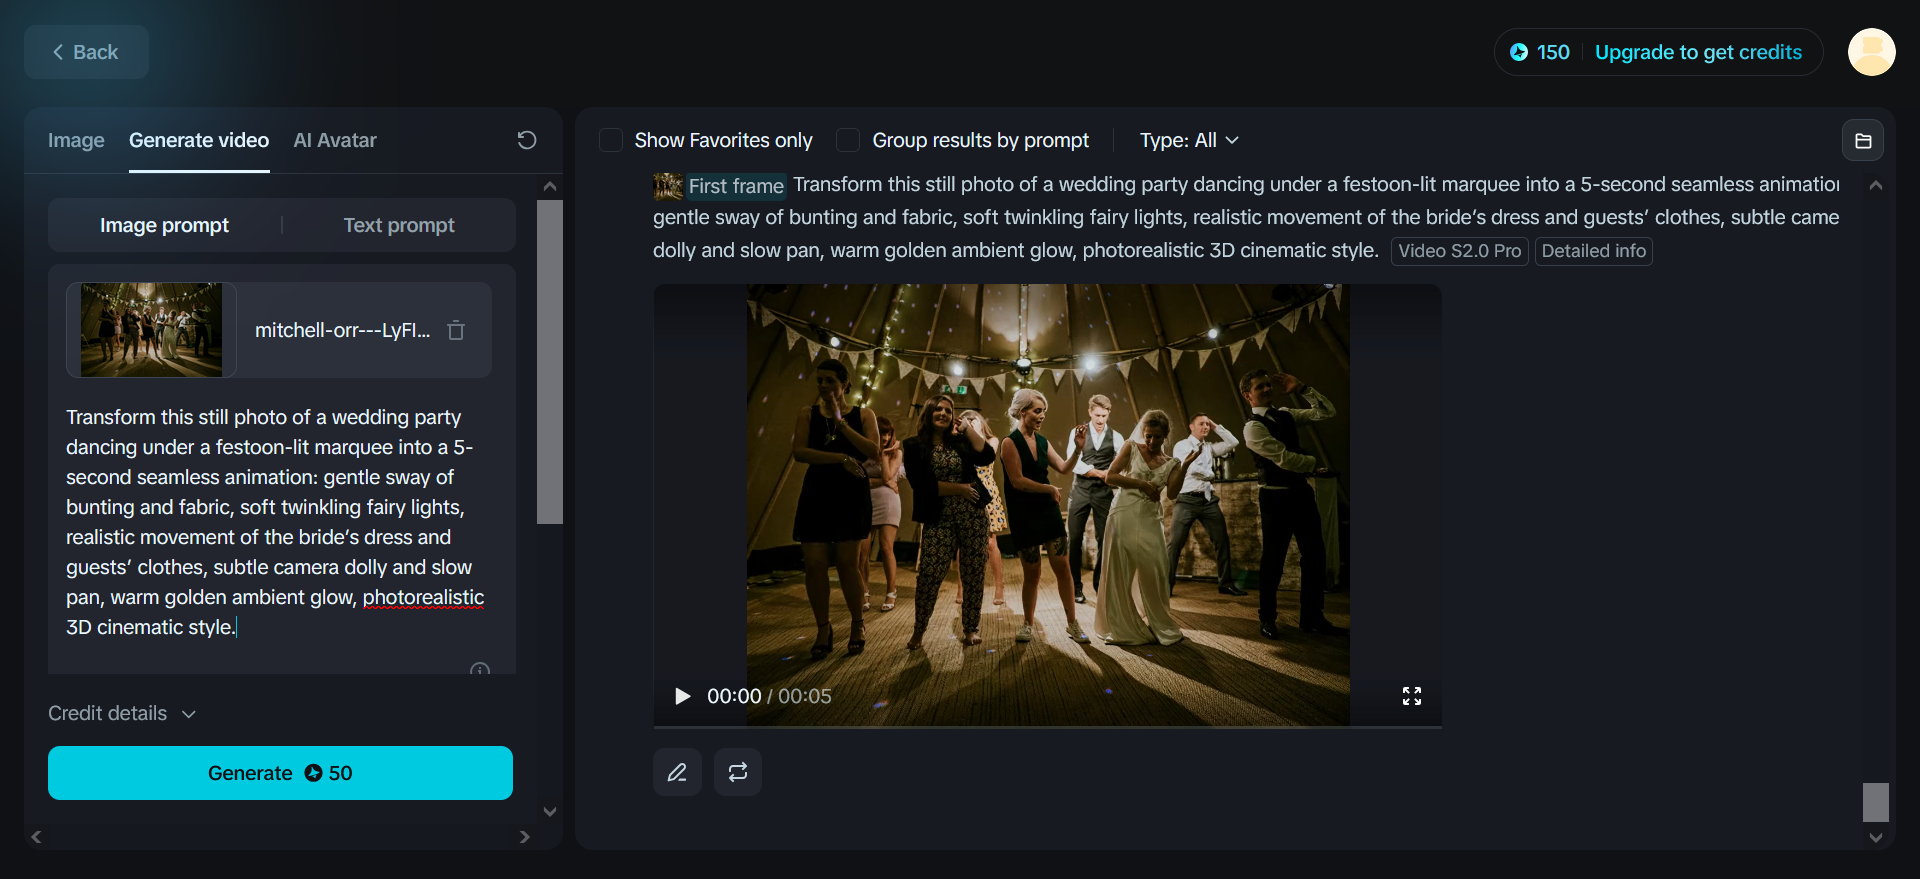Screen dimensions: 1920x879
Task: Switch to Text prompt mode
Action: pos(399,225)
